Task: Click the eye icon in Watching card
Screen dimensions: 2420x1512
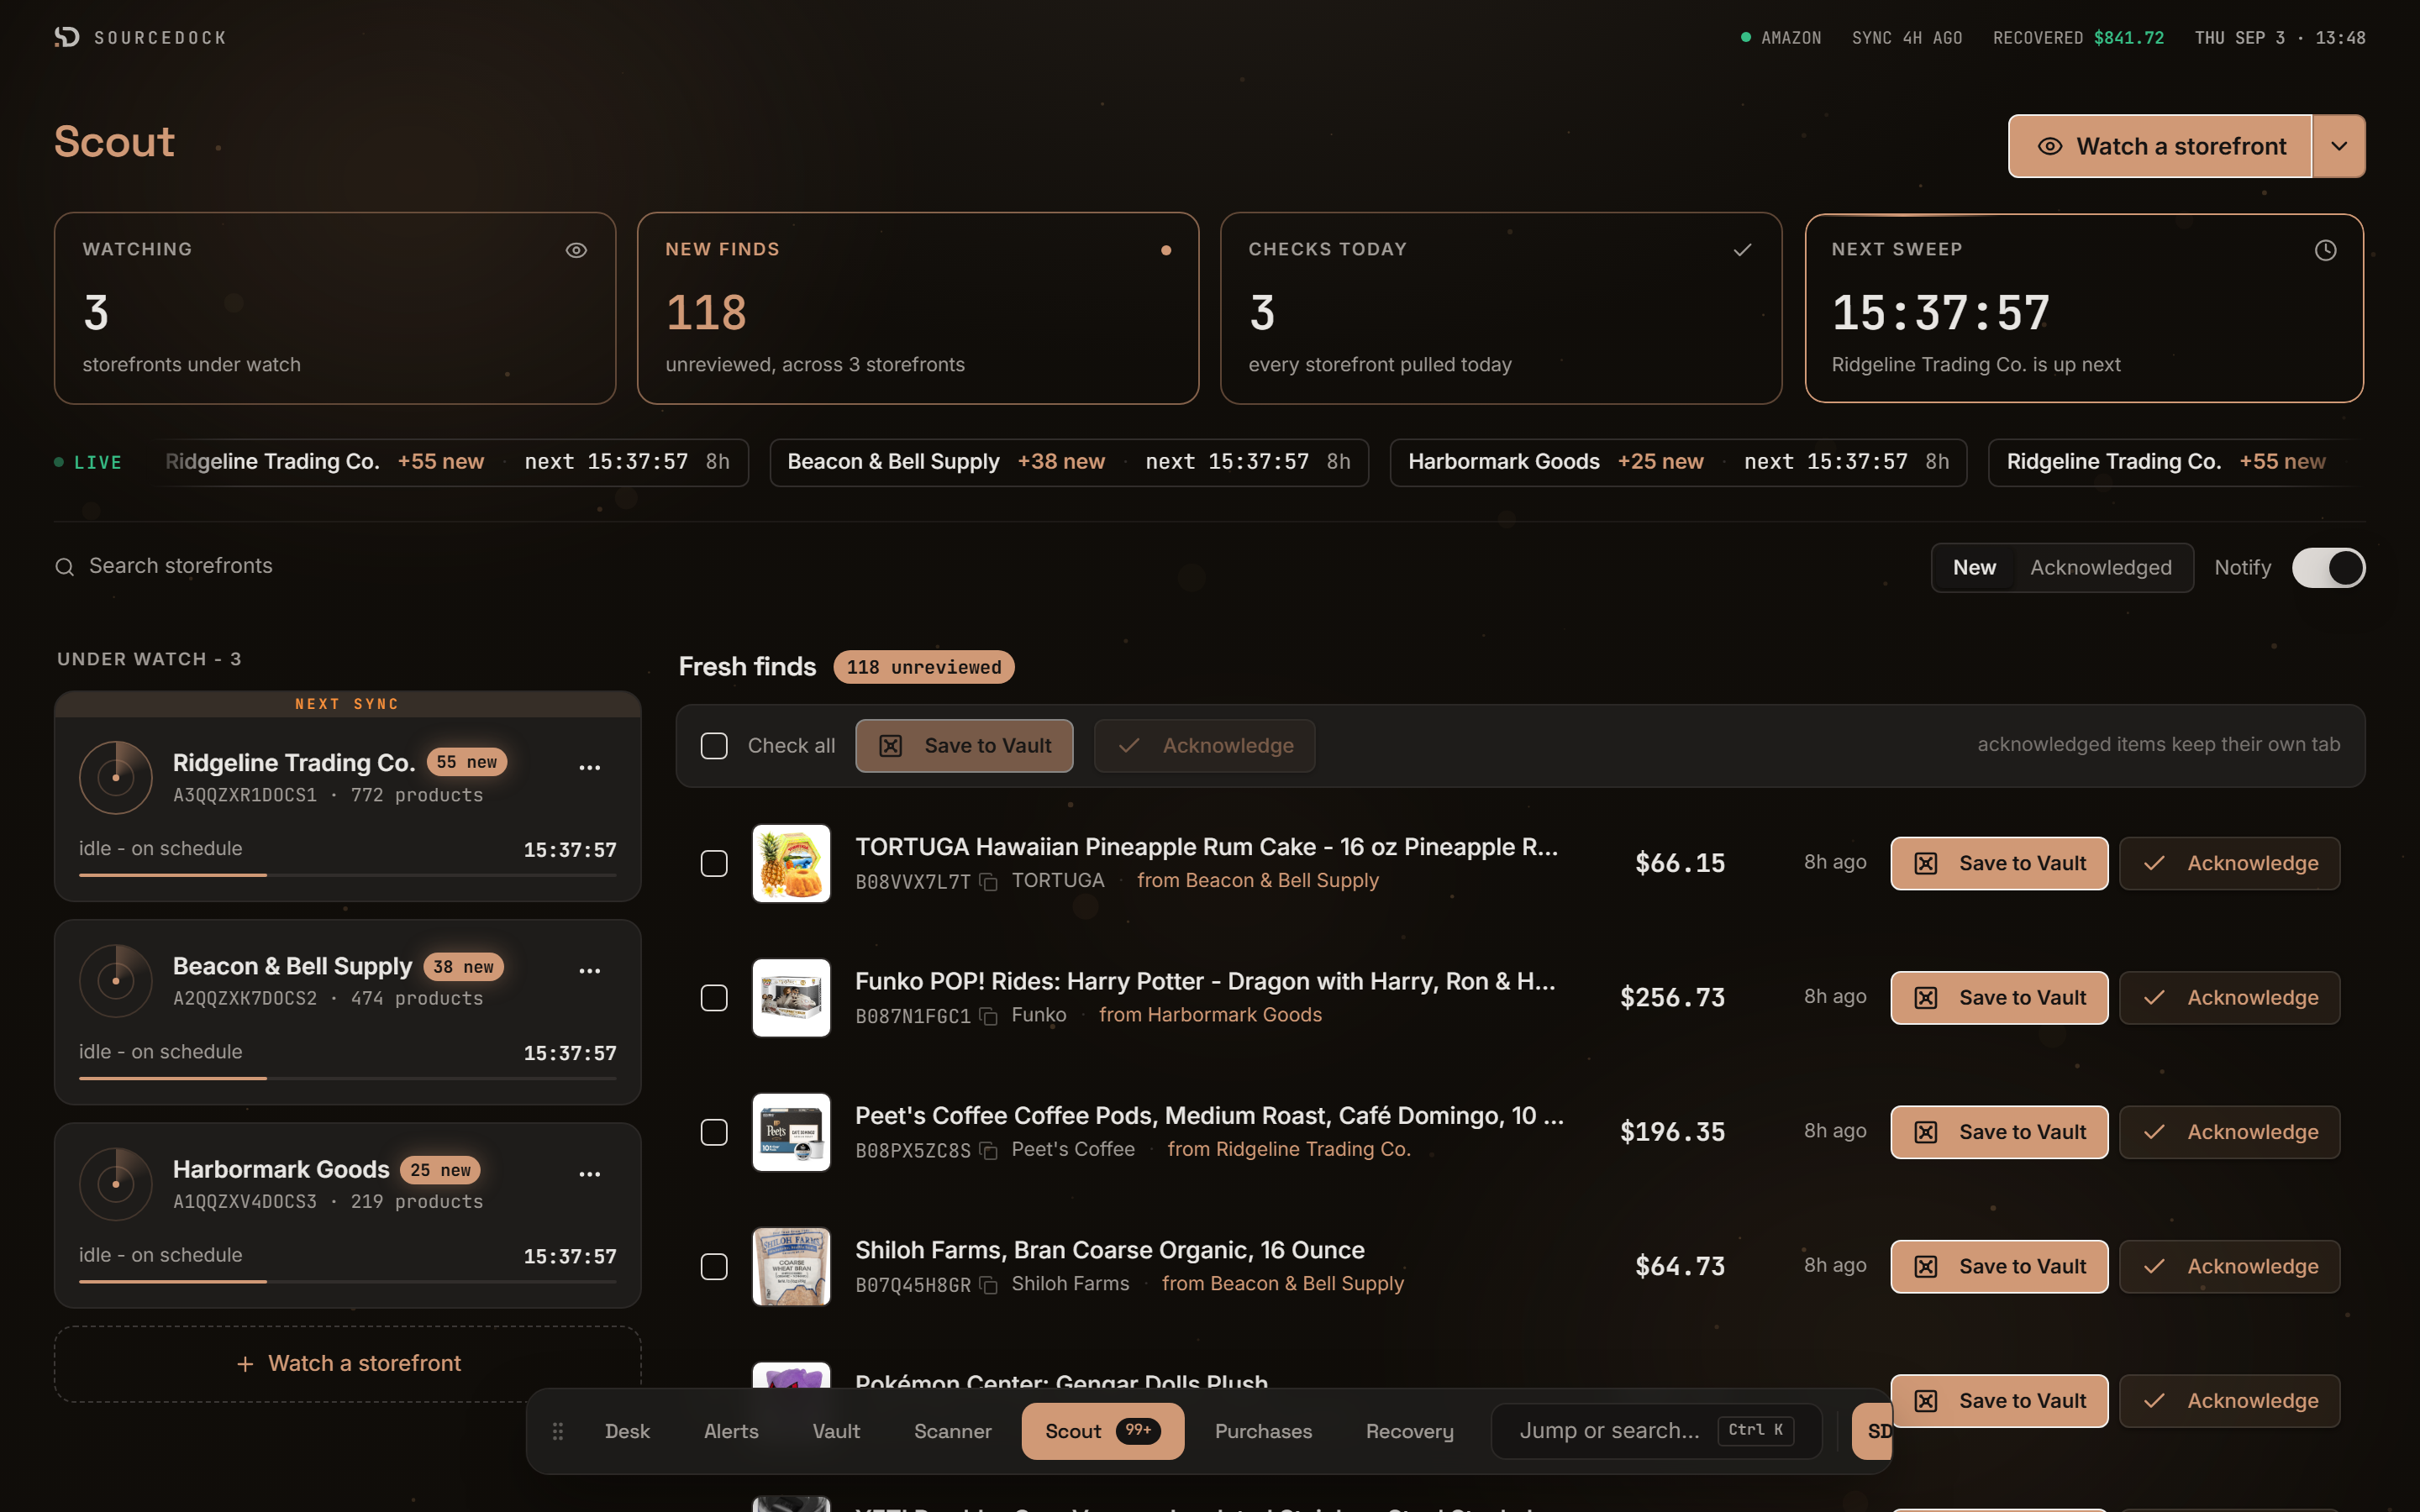Action: pos(576,250)
